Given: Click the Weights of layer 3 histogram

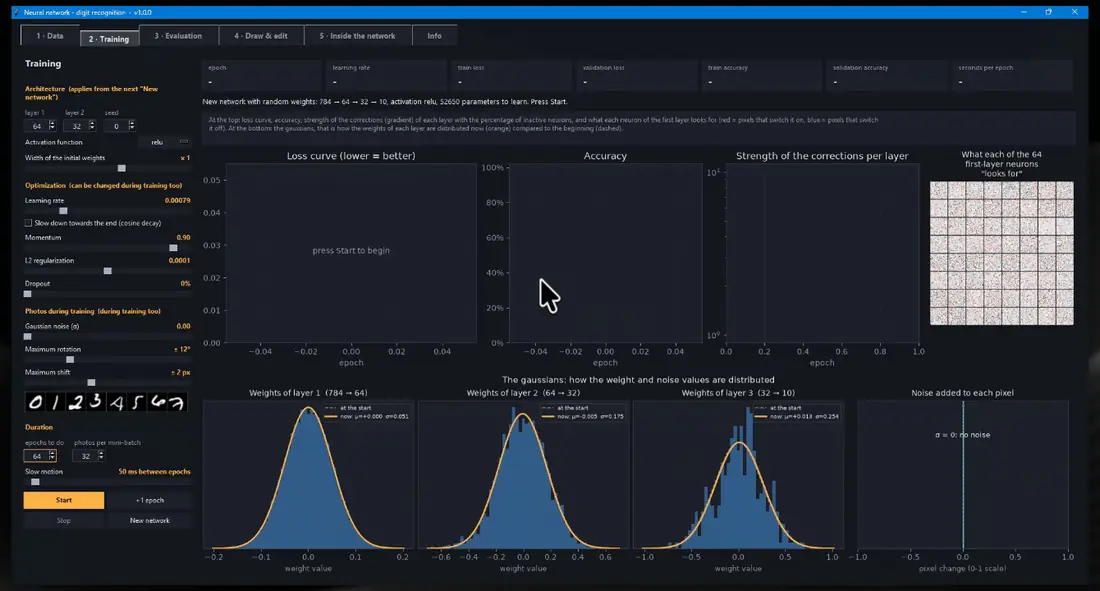Looking at the screenshot, I should (x=738, y=474).
